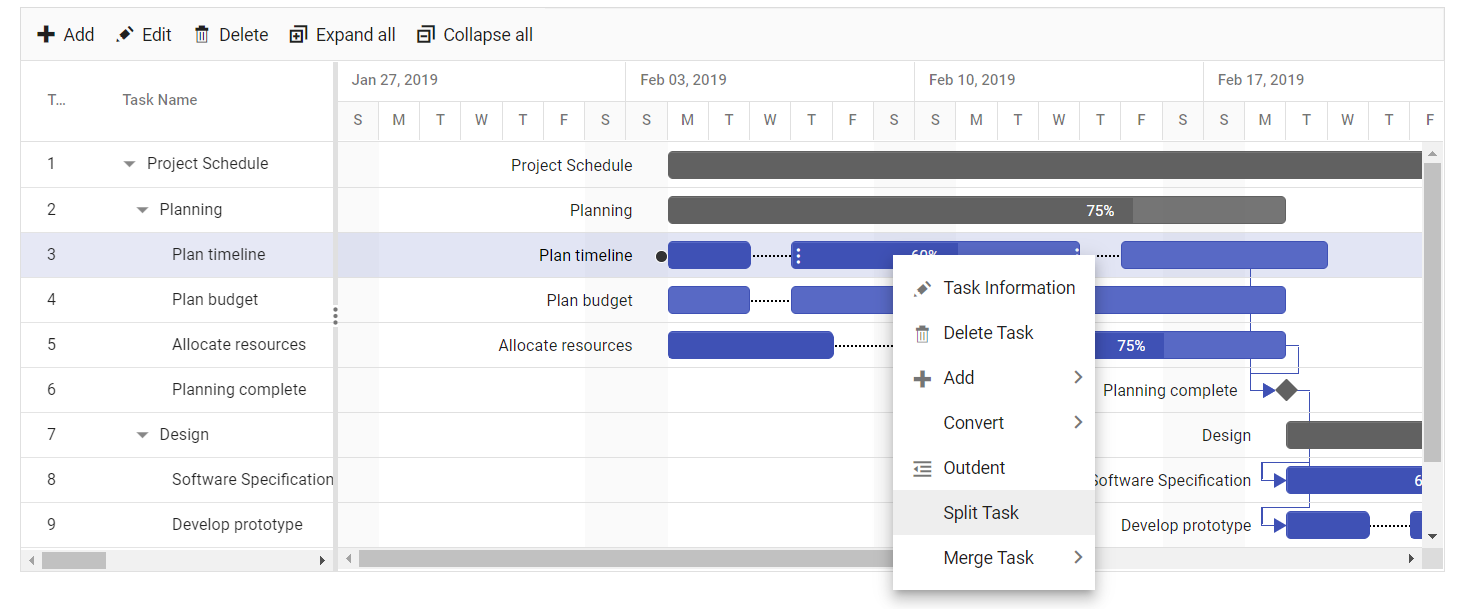Select the Plan budget row in the task grid
This screenshot has width=1468, height=609.
coord(177,300)
